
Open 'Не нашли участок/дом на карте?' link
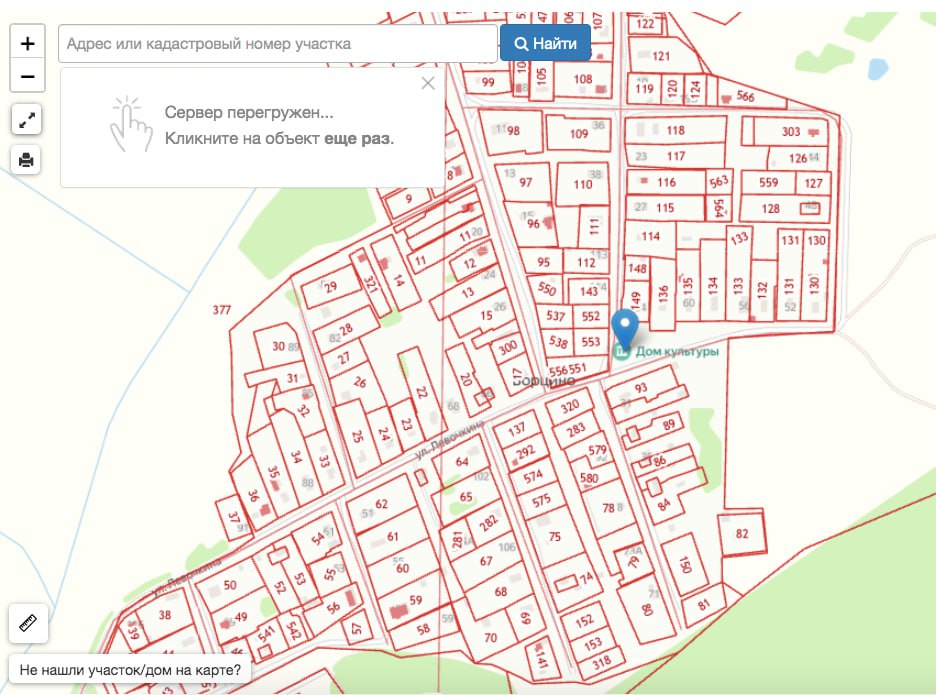(130, 670)
